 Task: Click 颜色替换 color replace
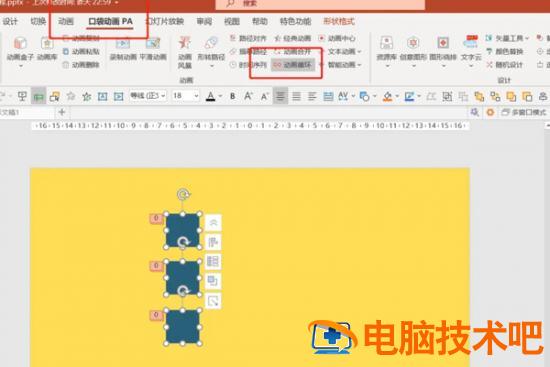[505, 52]
